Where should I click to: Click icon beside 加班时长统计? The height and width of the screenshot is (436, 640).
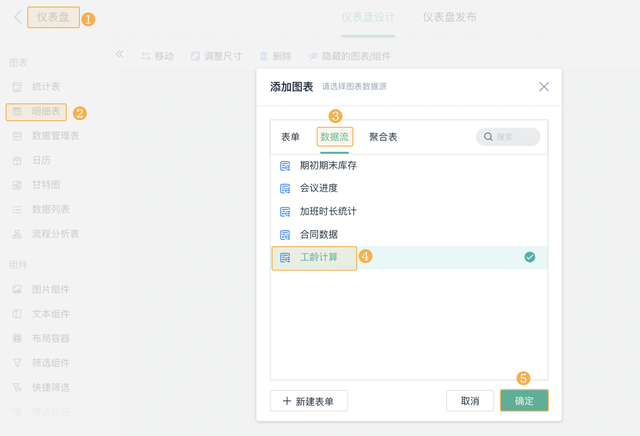coord(285,212)
